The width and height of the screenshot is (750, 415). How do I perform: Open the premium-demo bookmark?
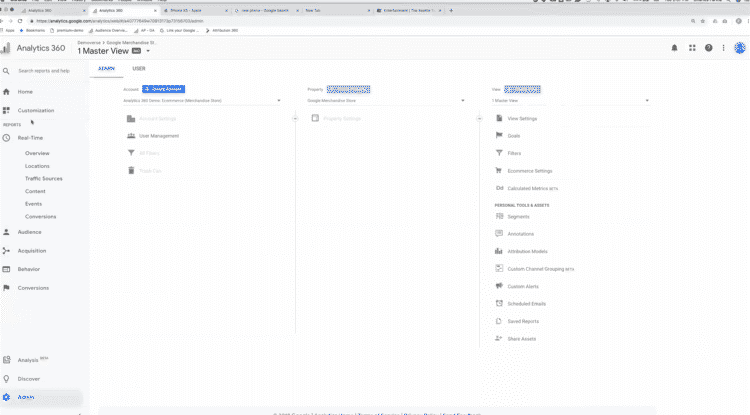coord(67,30)
